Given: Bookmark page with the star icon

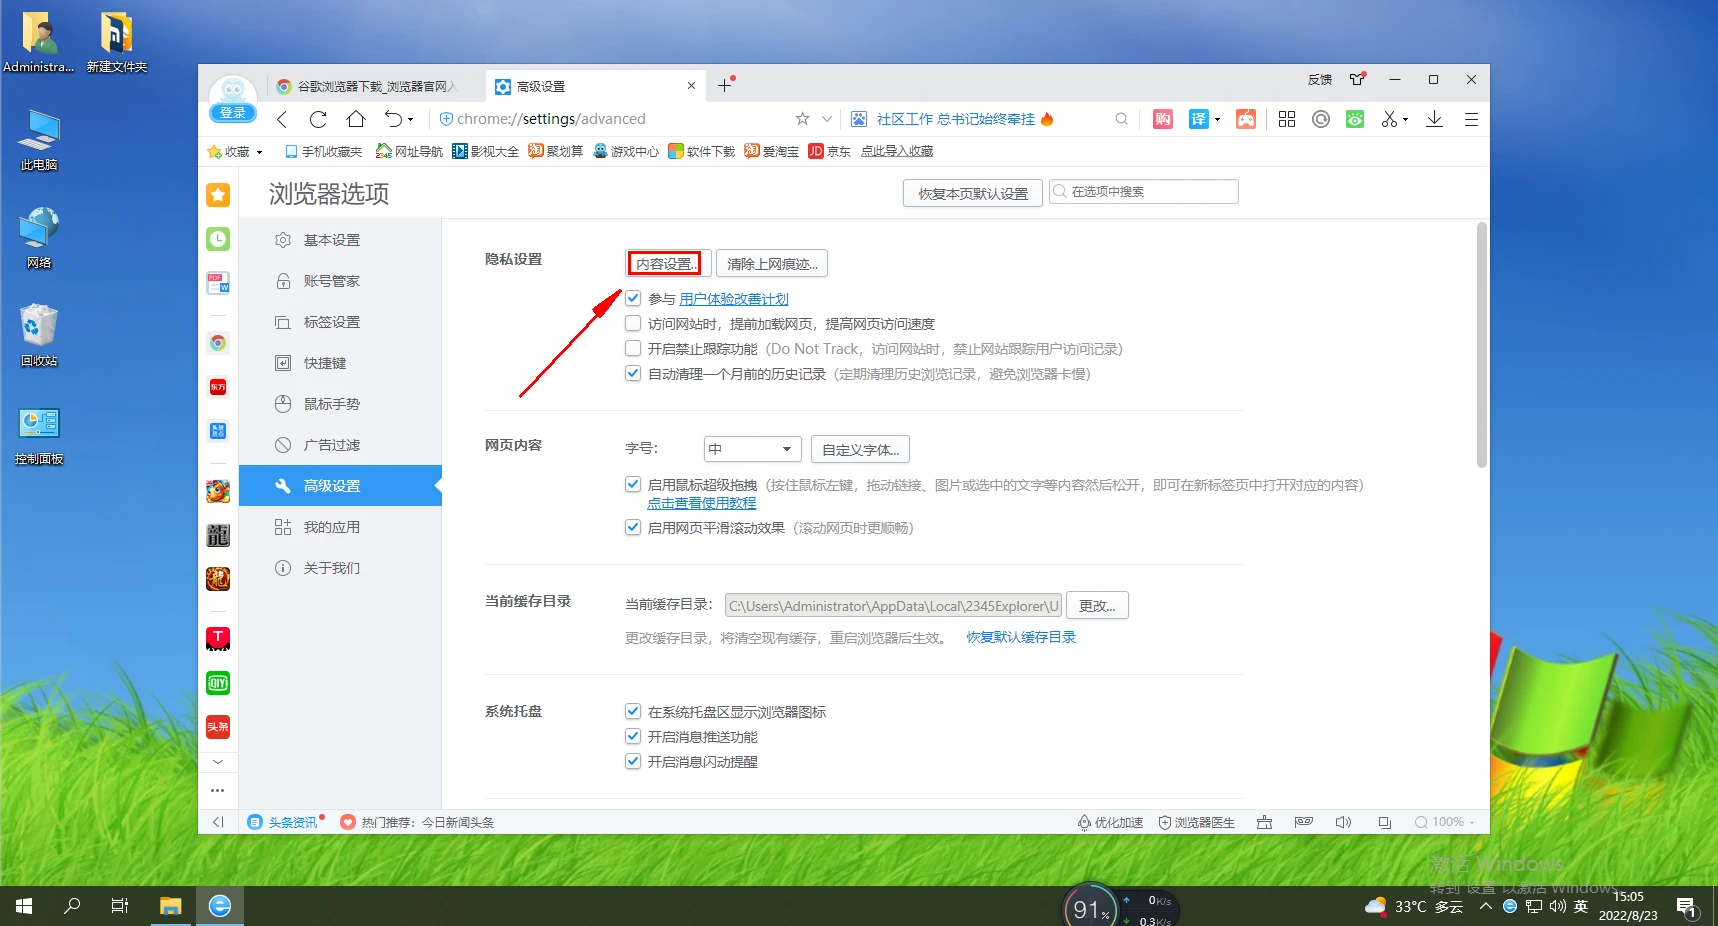Looking at the screenshot, I should 802,119.
